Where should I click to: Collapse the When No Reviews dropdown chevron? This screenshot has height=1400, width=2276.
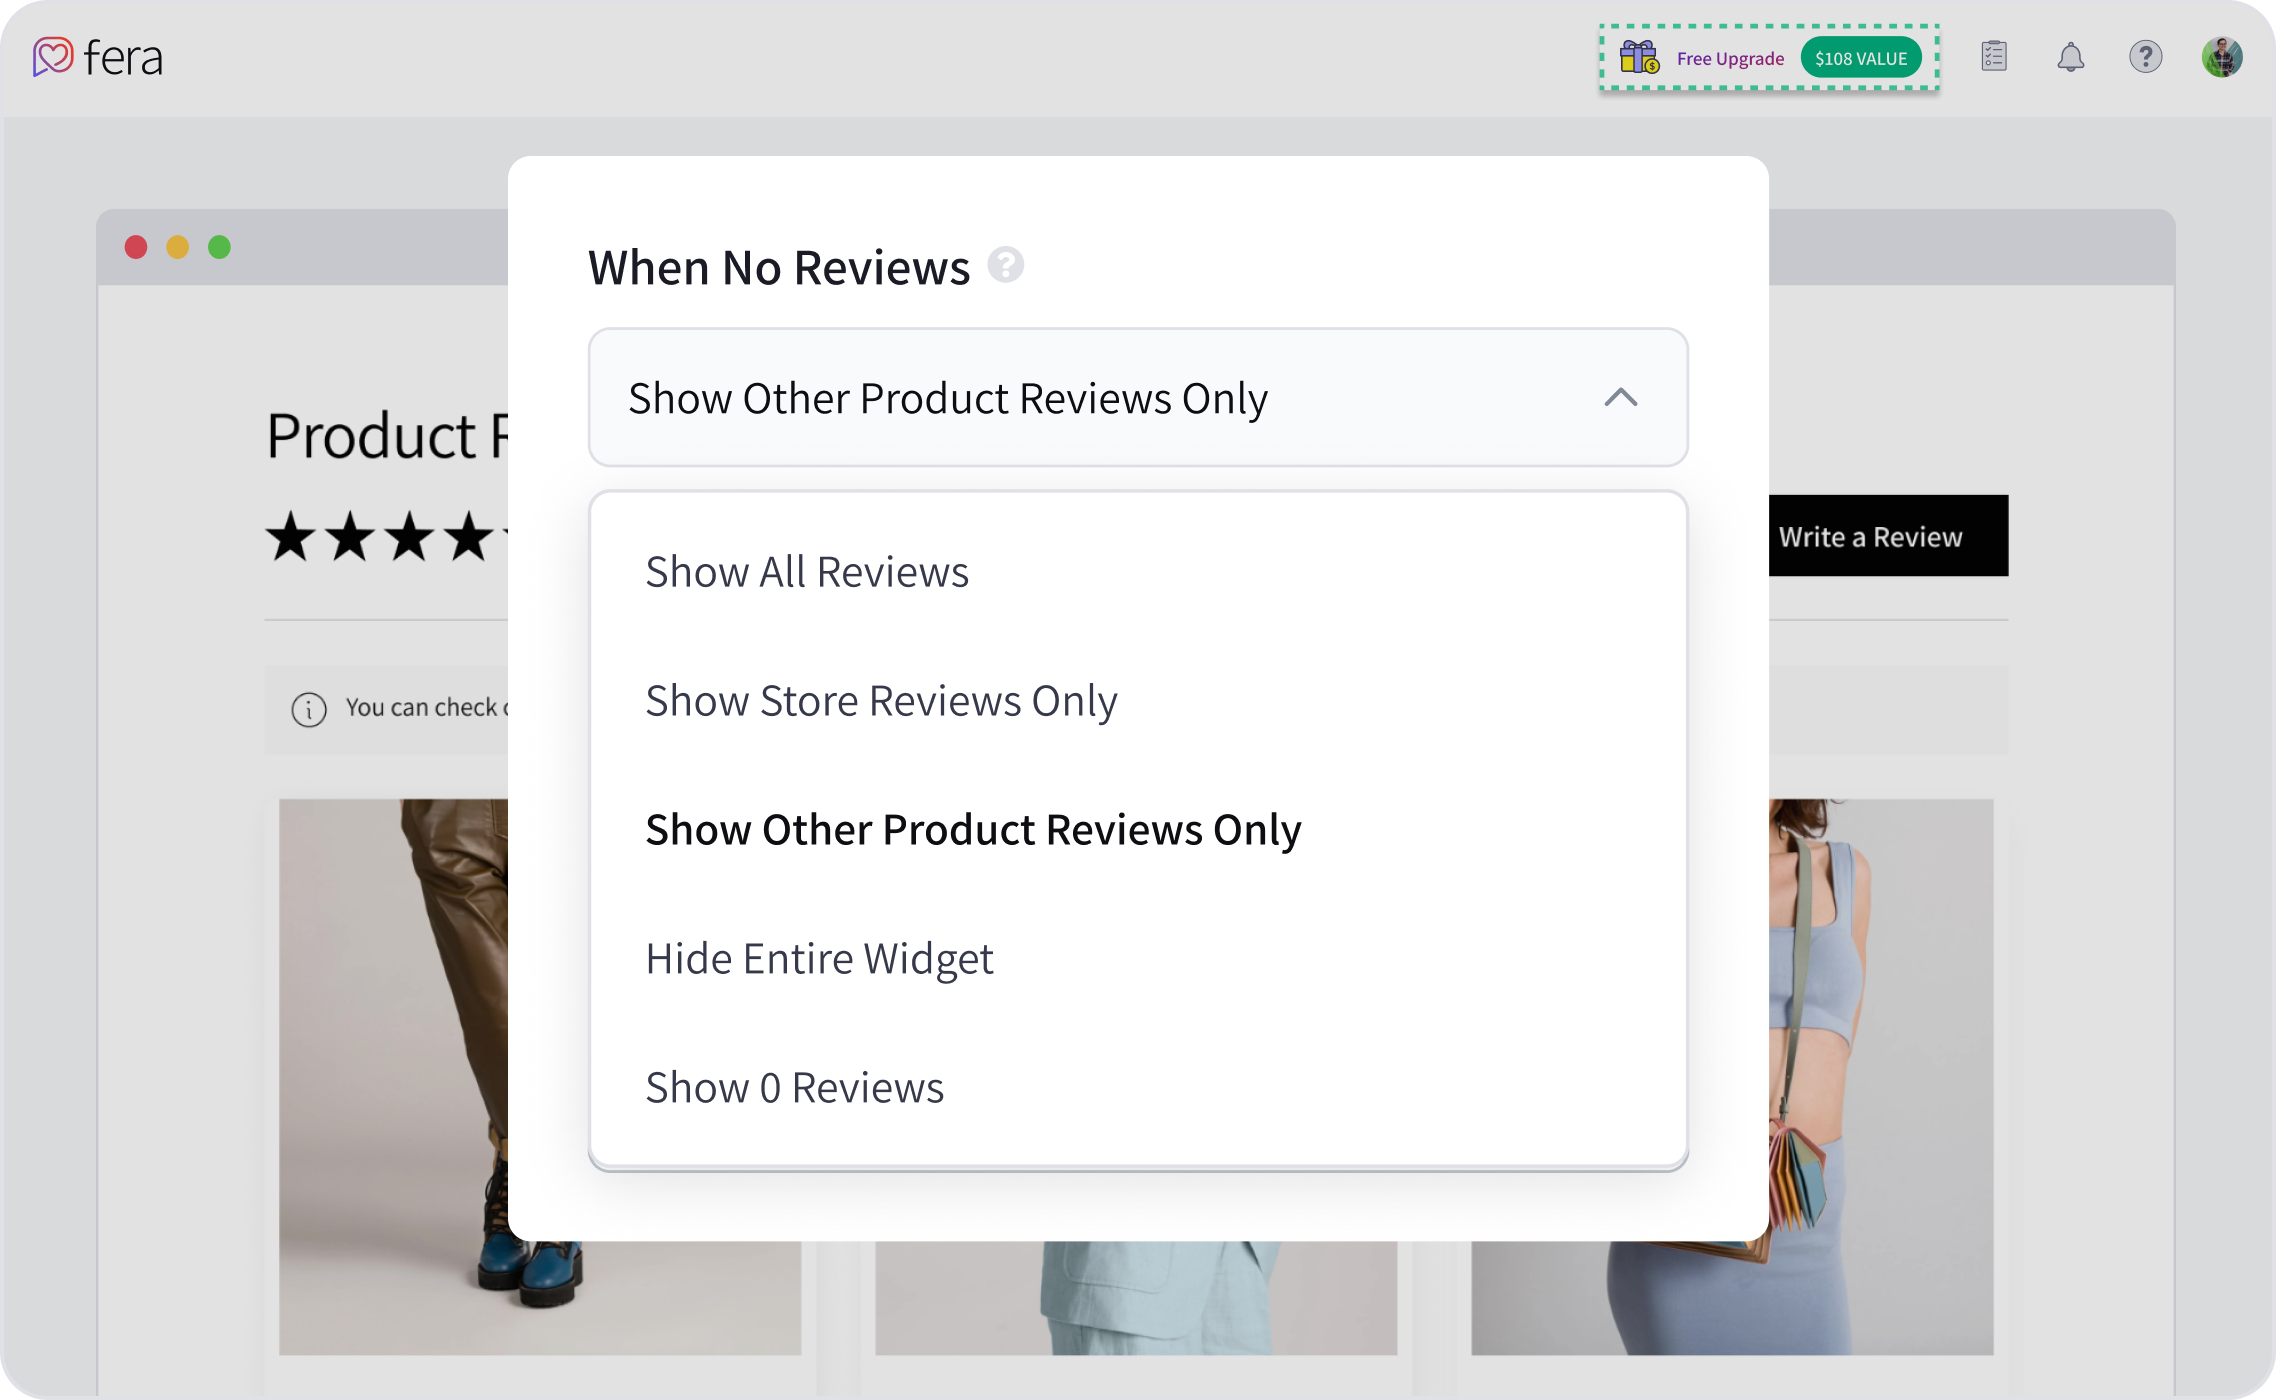pyautogui.click(x=1620, y=397)
